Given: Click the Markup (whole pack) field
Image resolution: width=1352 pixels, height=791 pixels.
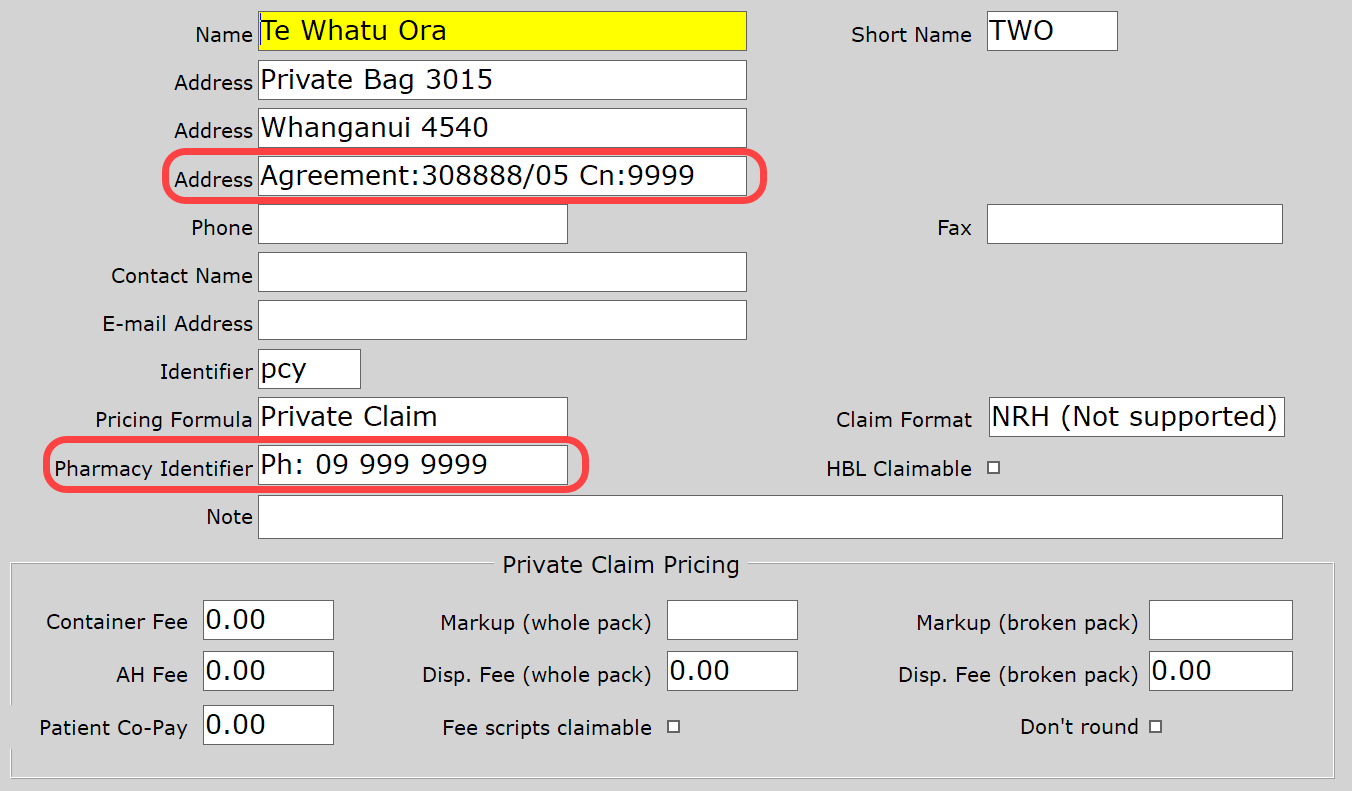Looking at the screenshot, I should coord(732,621).
